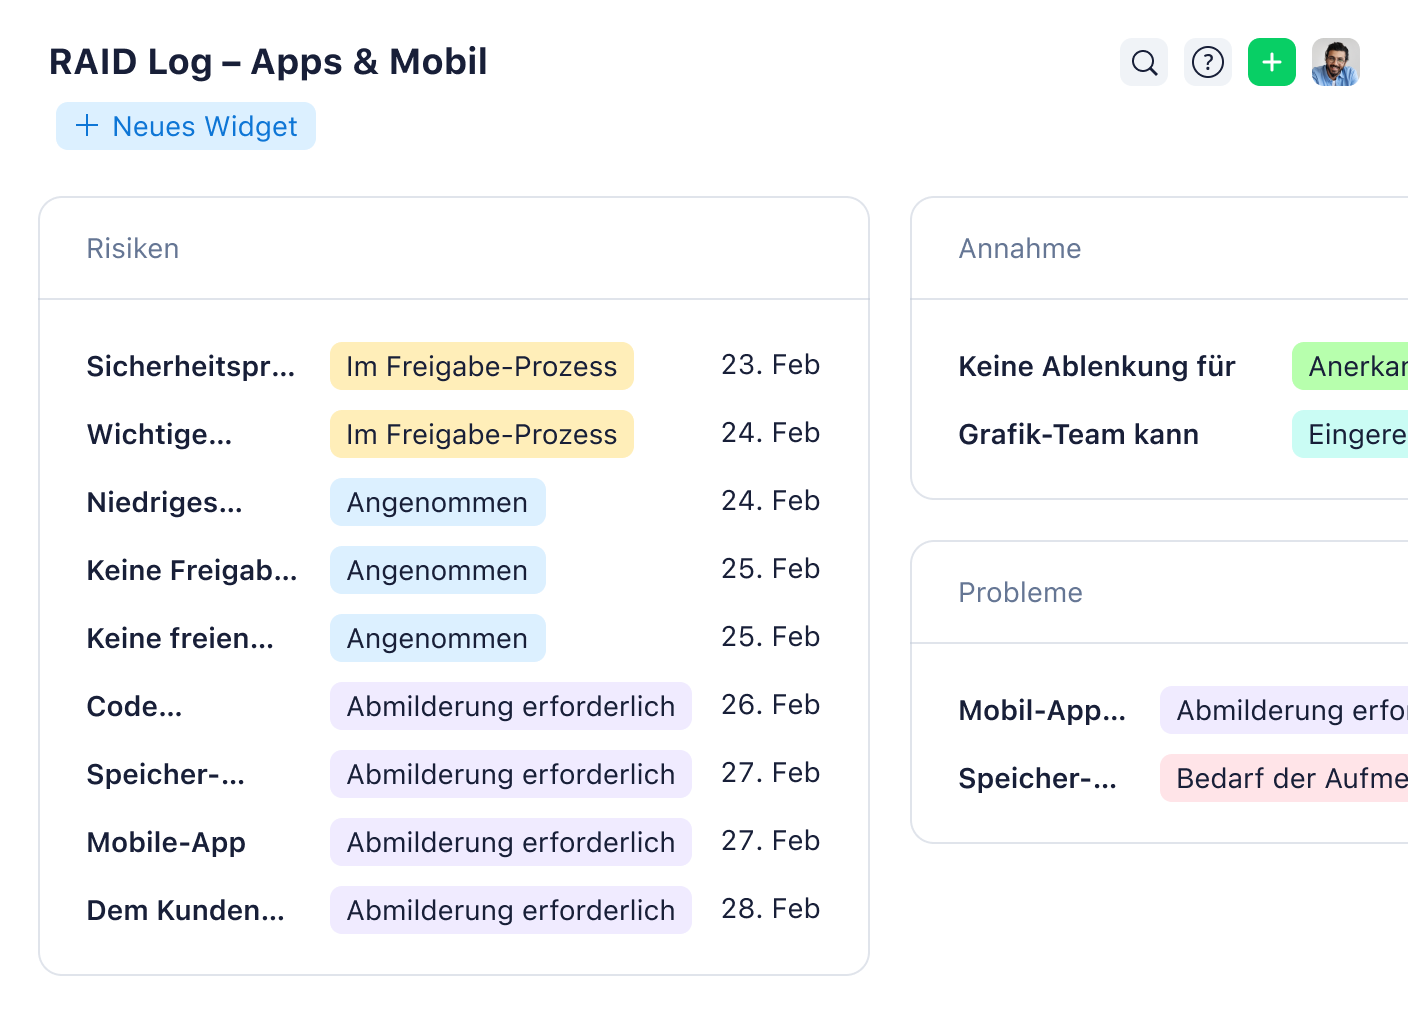Click the help question mark icon

(x=1207, y=62)
